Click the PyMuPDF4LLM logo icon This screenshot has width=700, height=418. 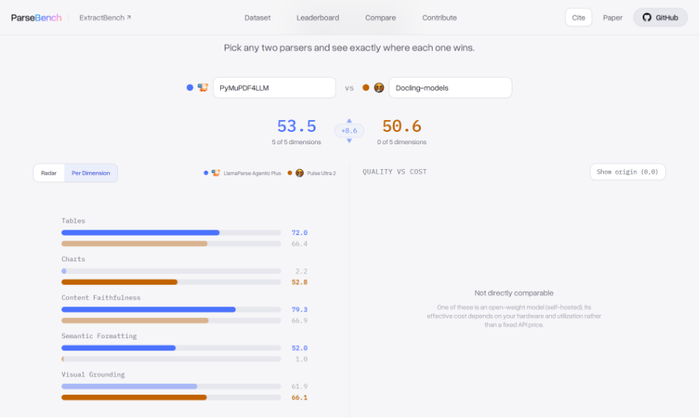pyautogui.click(x=203, y=88)
